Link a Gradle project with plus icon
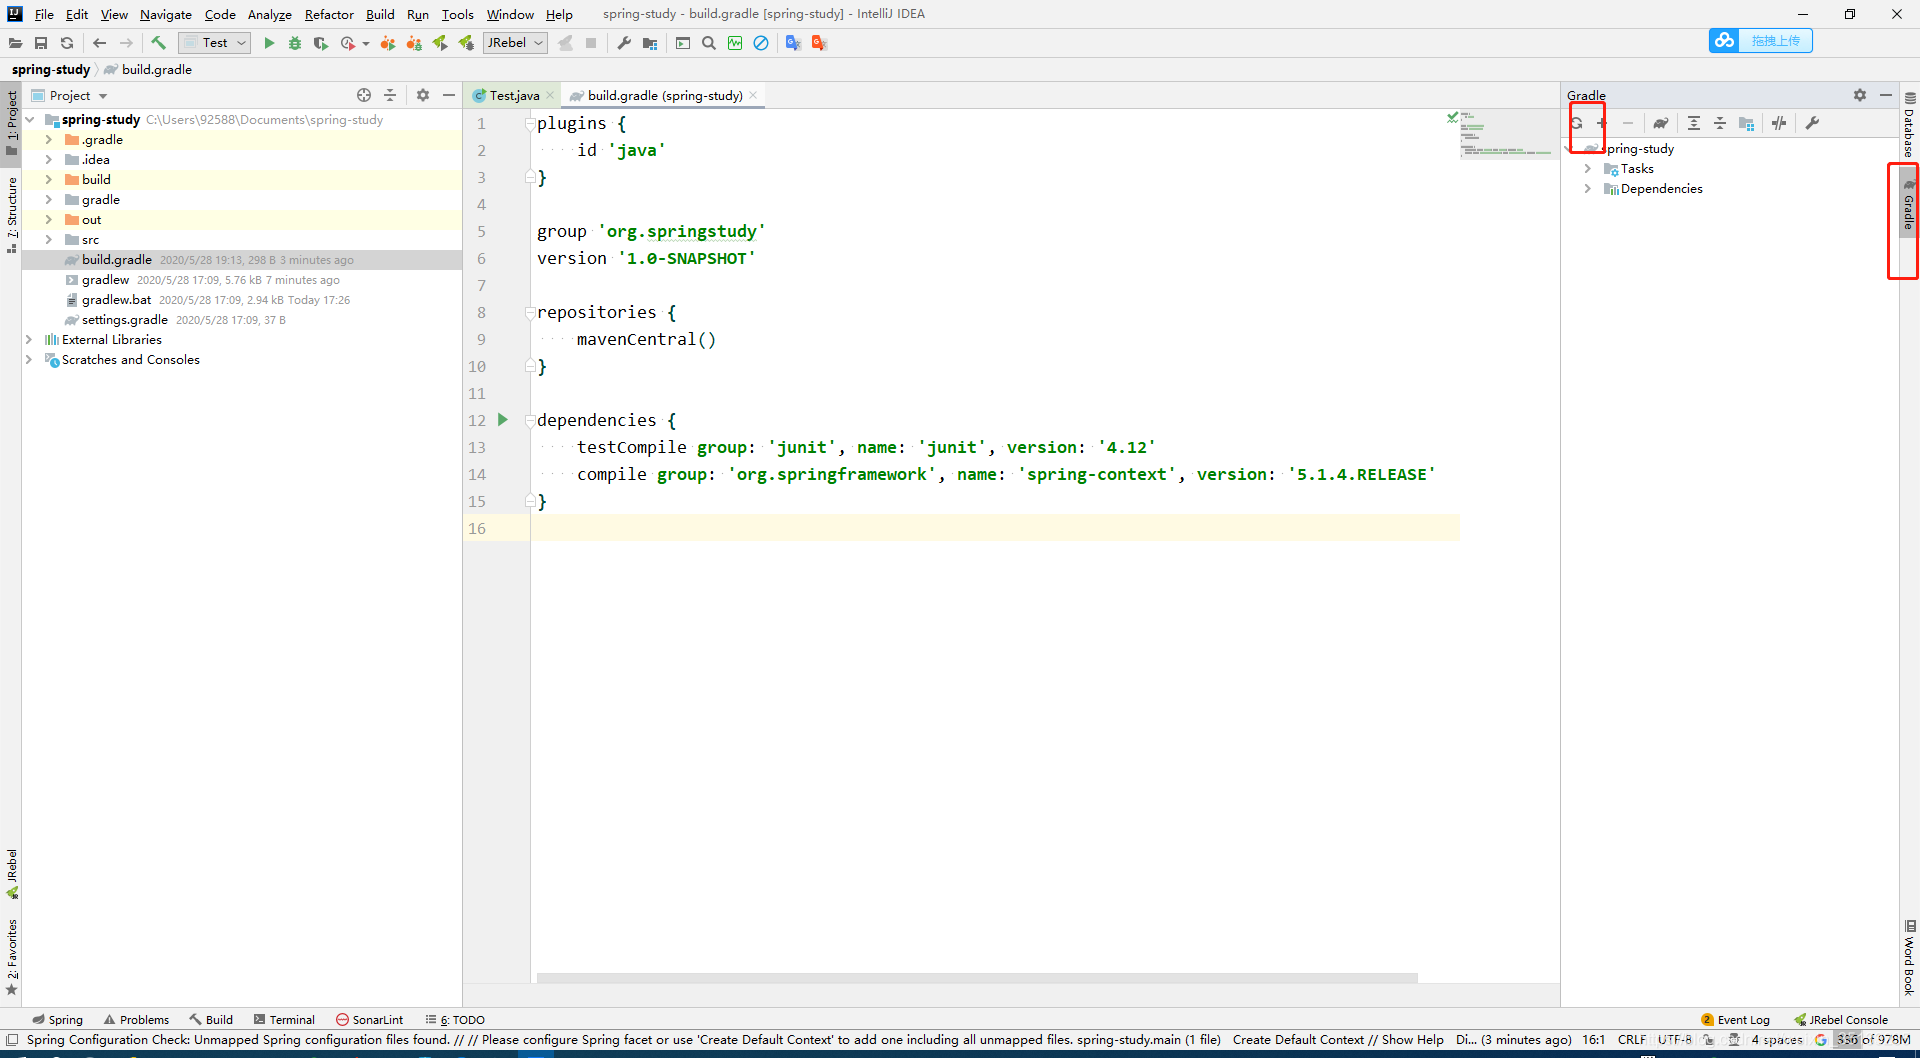 tap(1602, 123)
